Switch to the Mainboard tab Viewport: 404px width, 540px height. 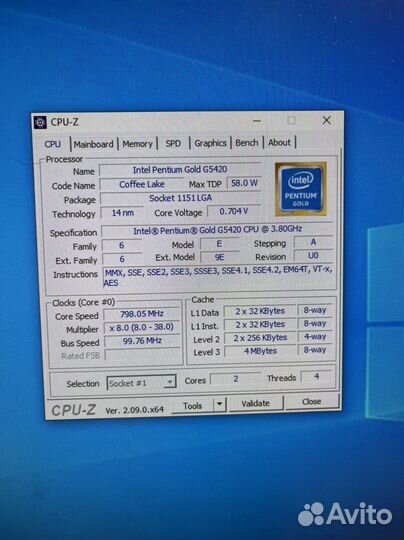point(93,144)
